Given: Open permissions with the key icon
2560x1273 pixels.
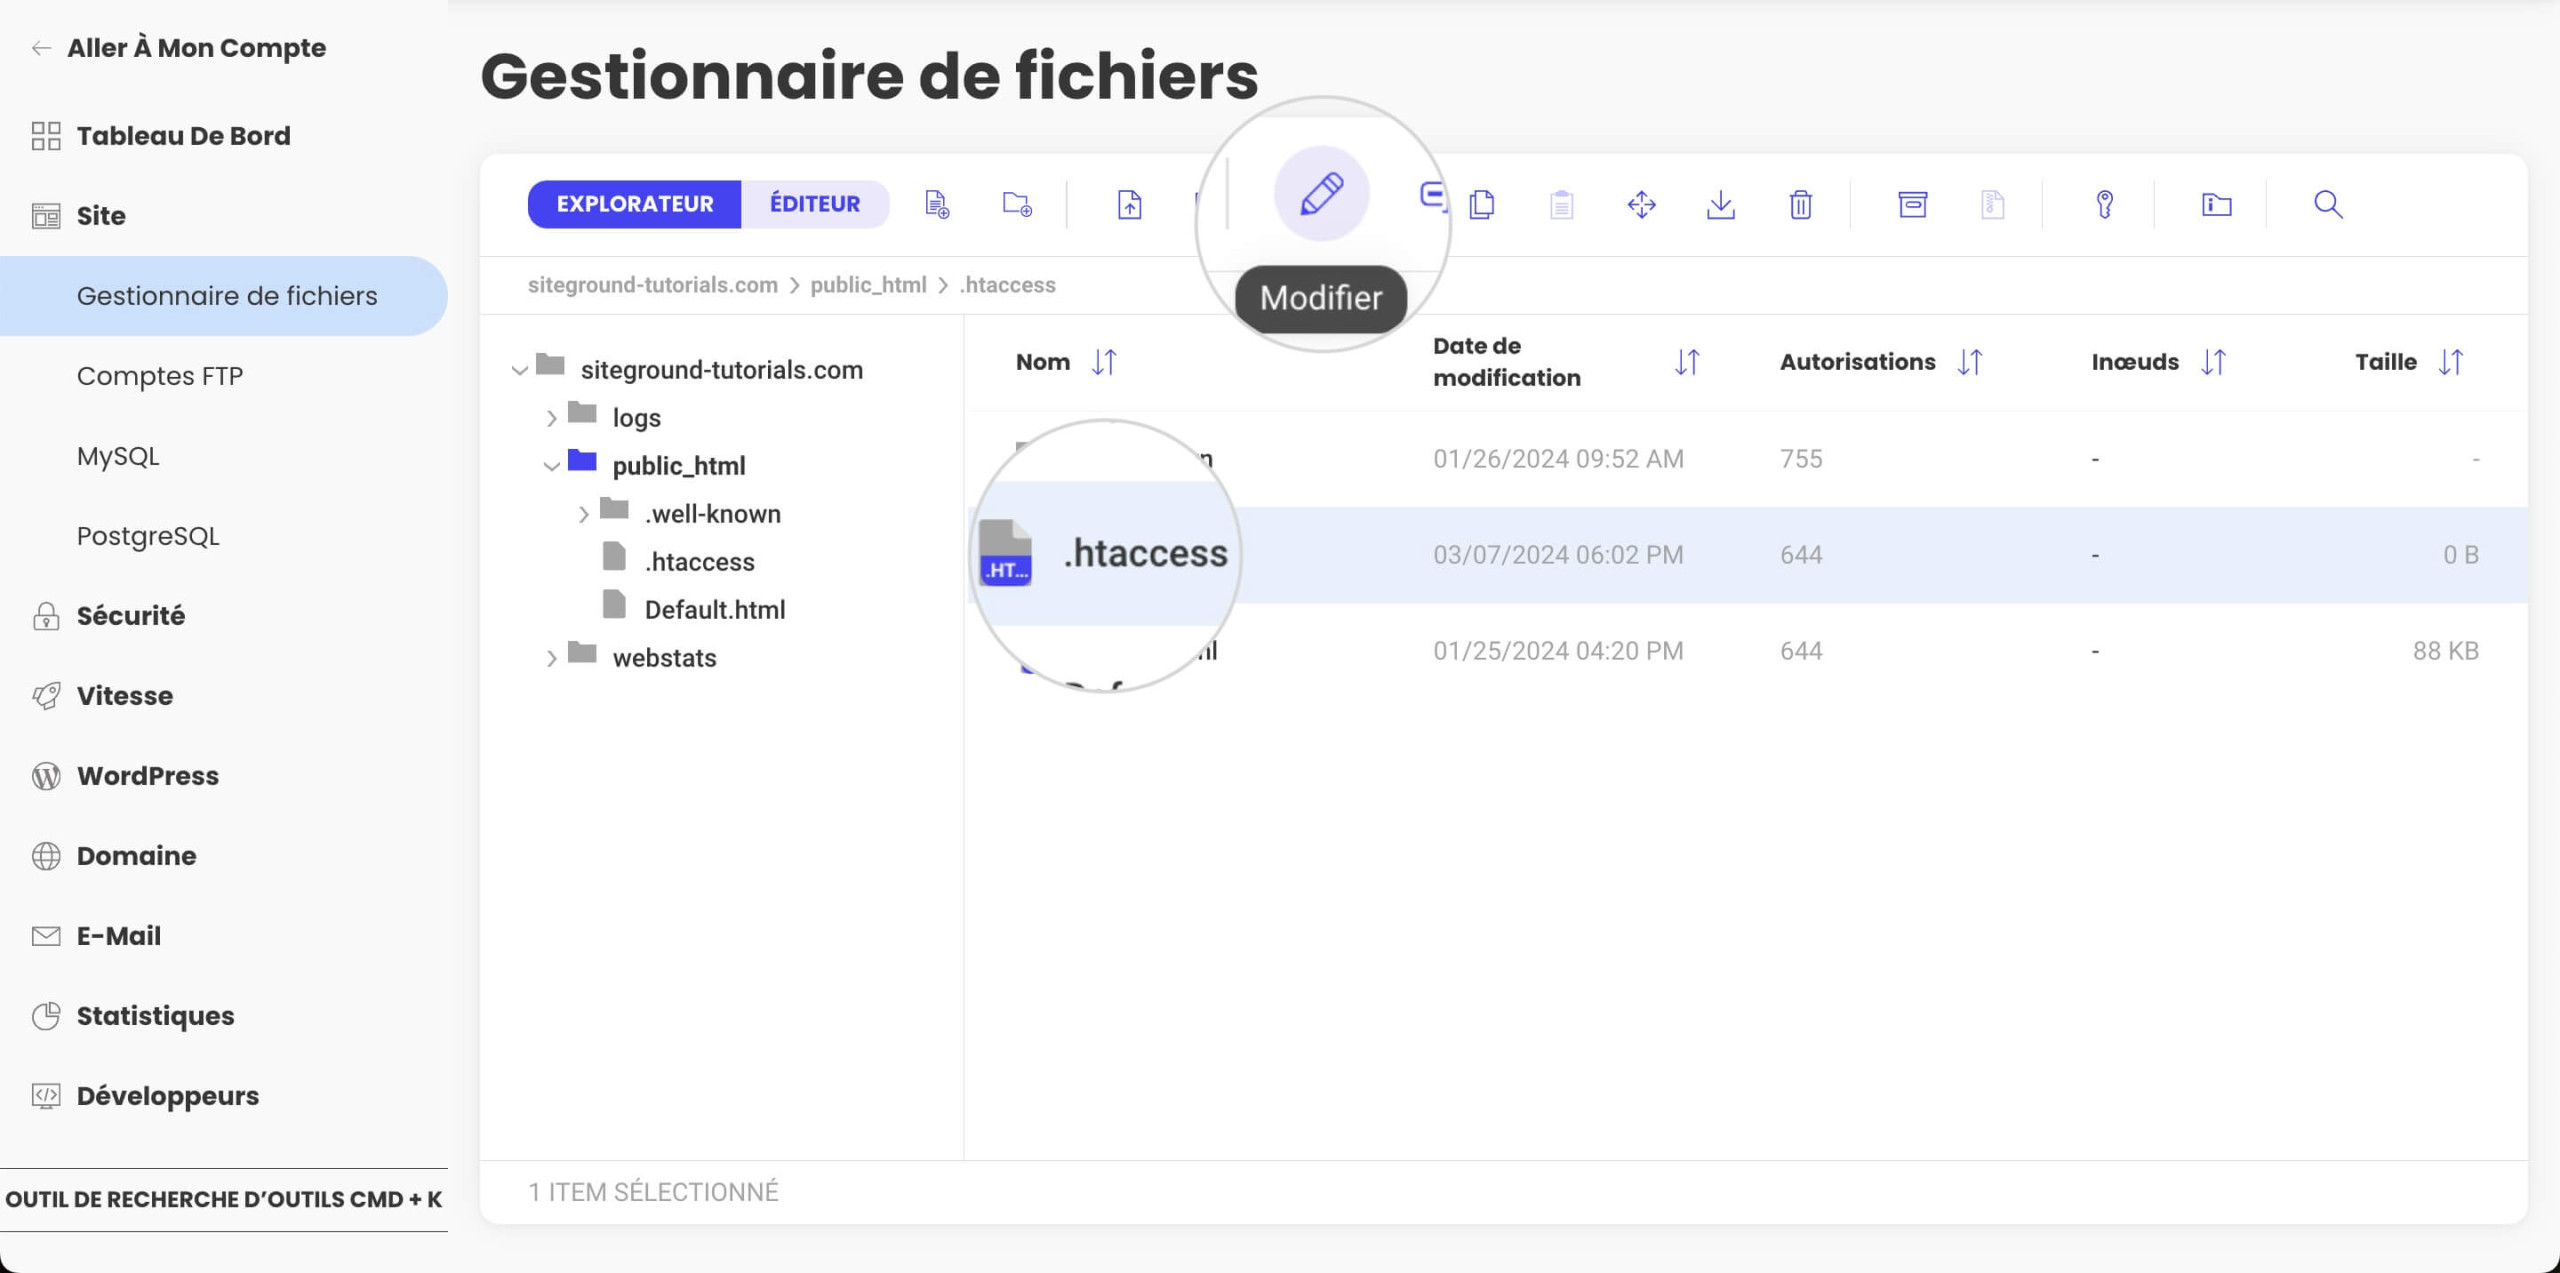Looking at the screenshot, I should coord(2105,204).
